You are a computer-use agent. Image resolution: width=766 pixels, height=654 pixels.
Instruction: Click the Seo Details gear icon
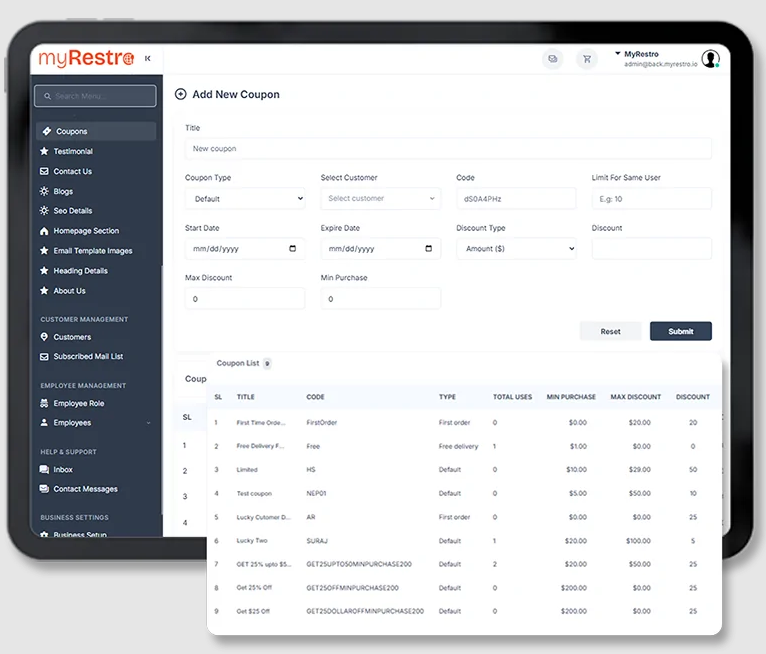(44, 211)
